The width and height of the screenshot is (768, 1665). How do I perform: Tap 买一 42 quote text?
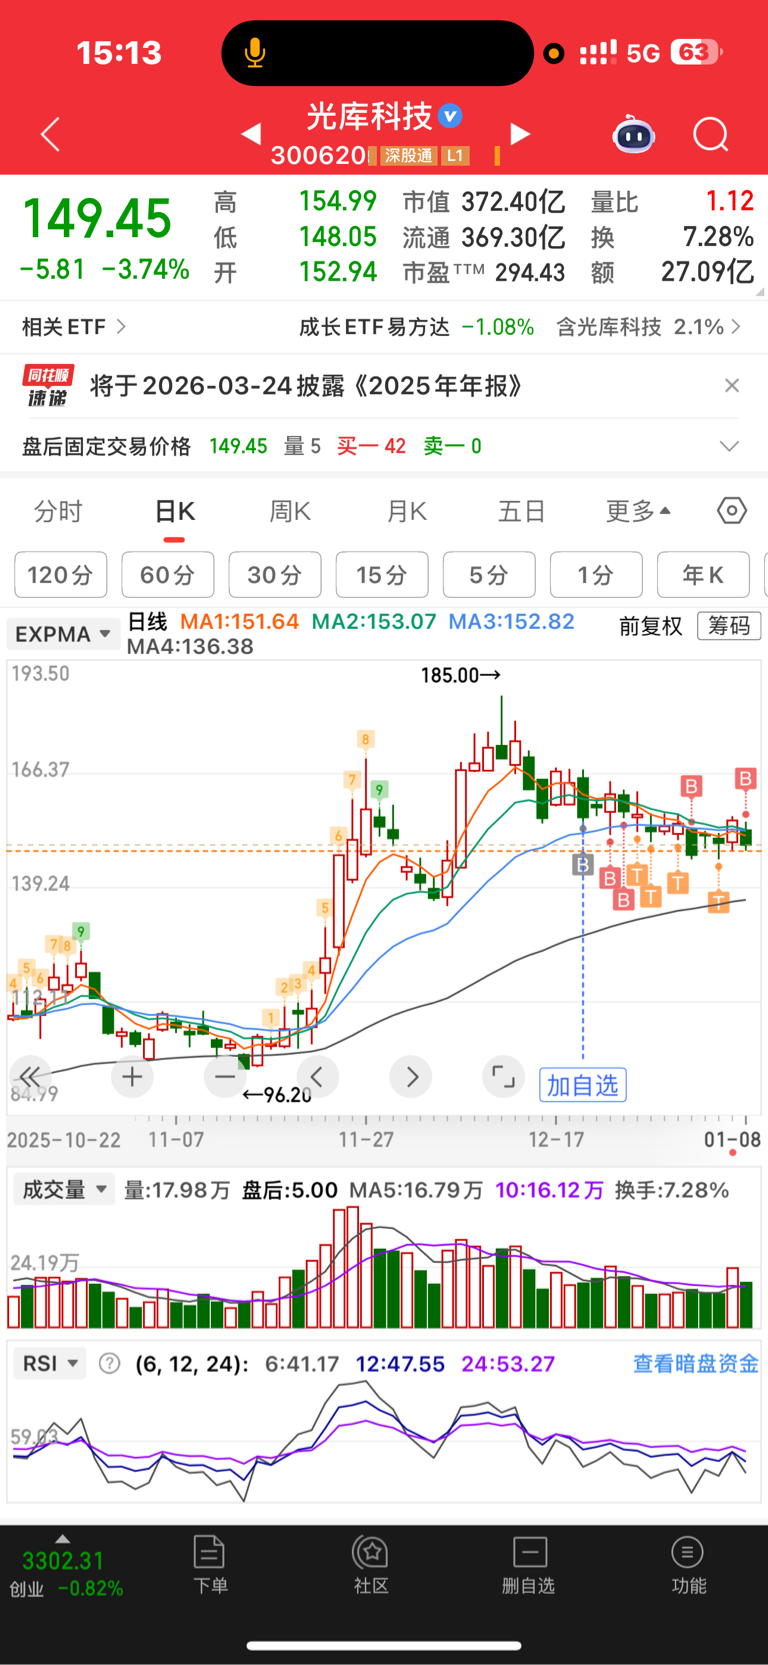click(371, 446)
